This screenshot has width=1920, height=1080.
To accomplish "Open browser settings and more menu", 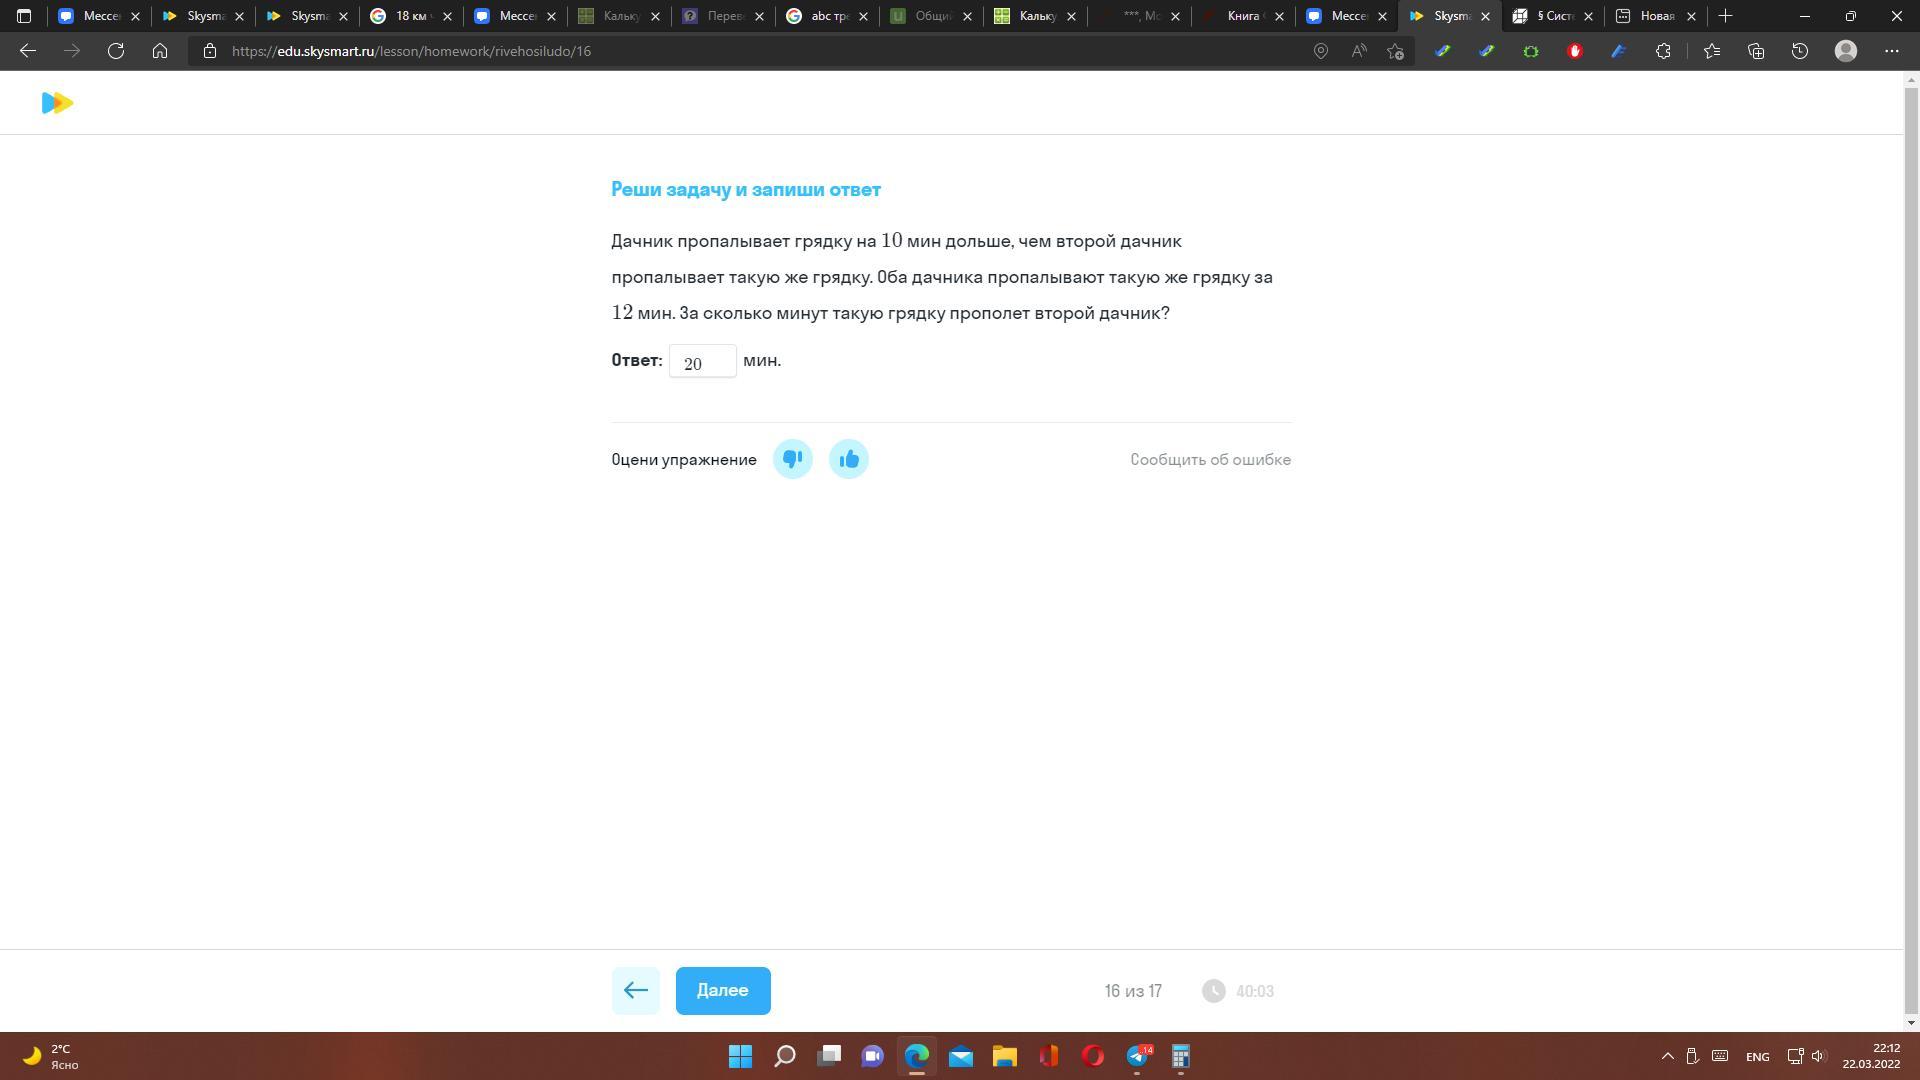I will [1891, 51].
